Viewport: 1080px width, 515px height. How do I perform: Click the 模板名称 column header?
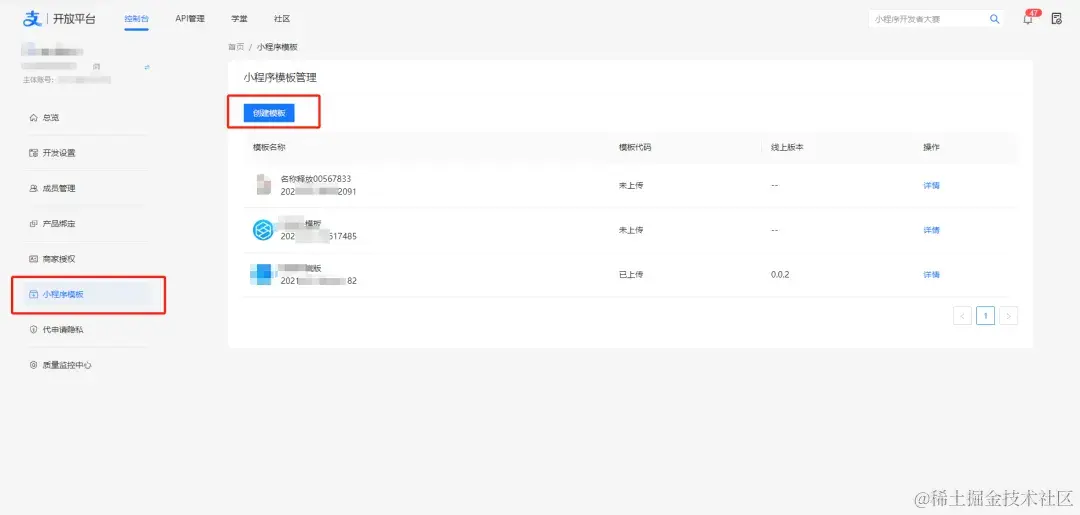269,147
